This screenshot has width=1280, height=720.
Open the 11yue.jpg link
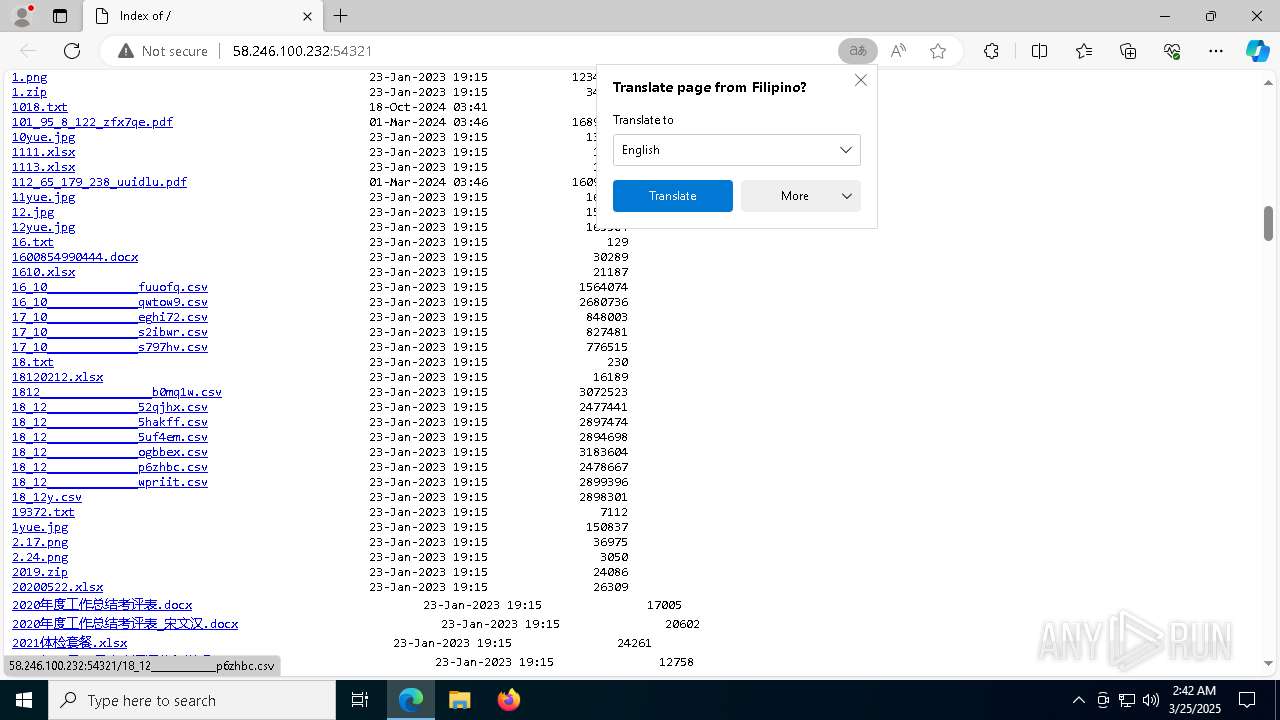click(x=43, y=197)
